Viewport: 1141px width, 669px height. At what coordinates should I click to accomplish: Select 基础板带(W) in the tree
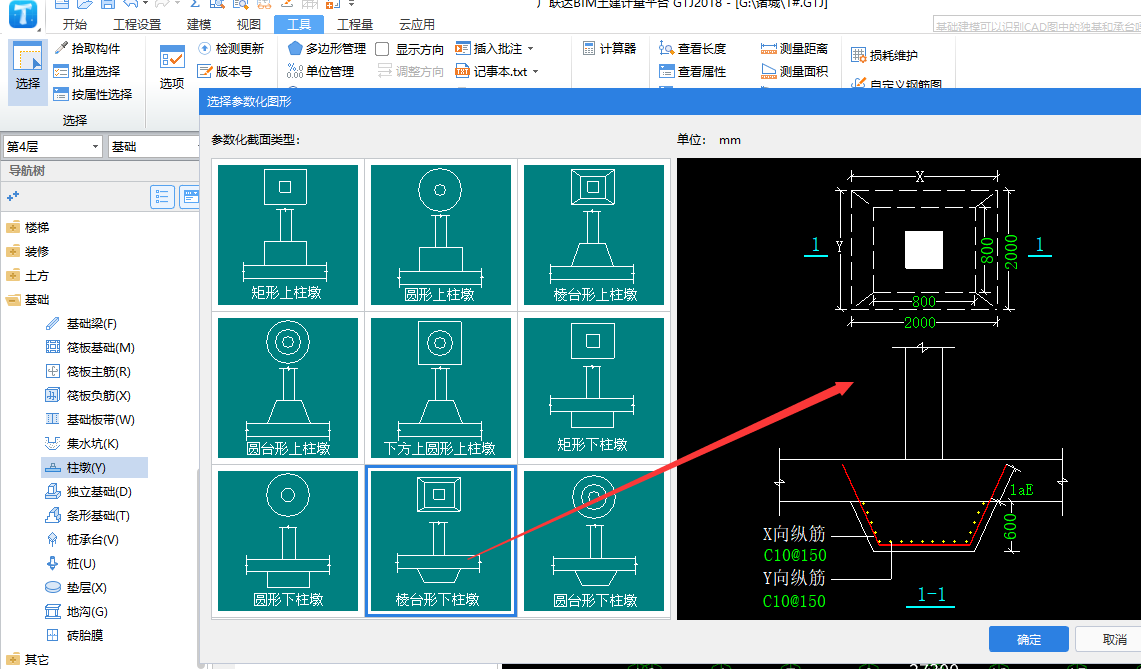point(90,419)
